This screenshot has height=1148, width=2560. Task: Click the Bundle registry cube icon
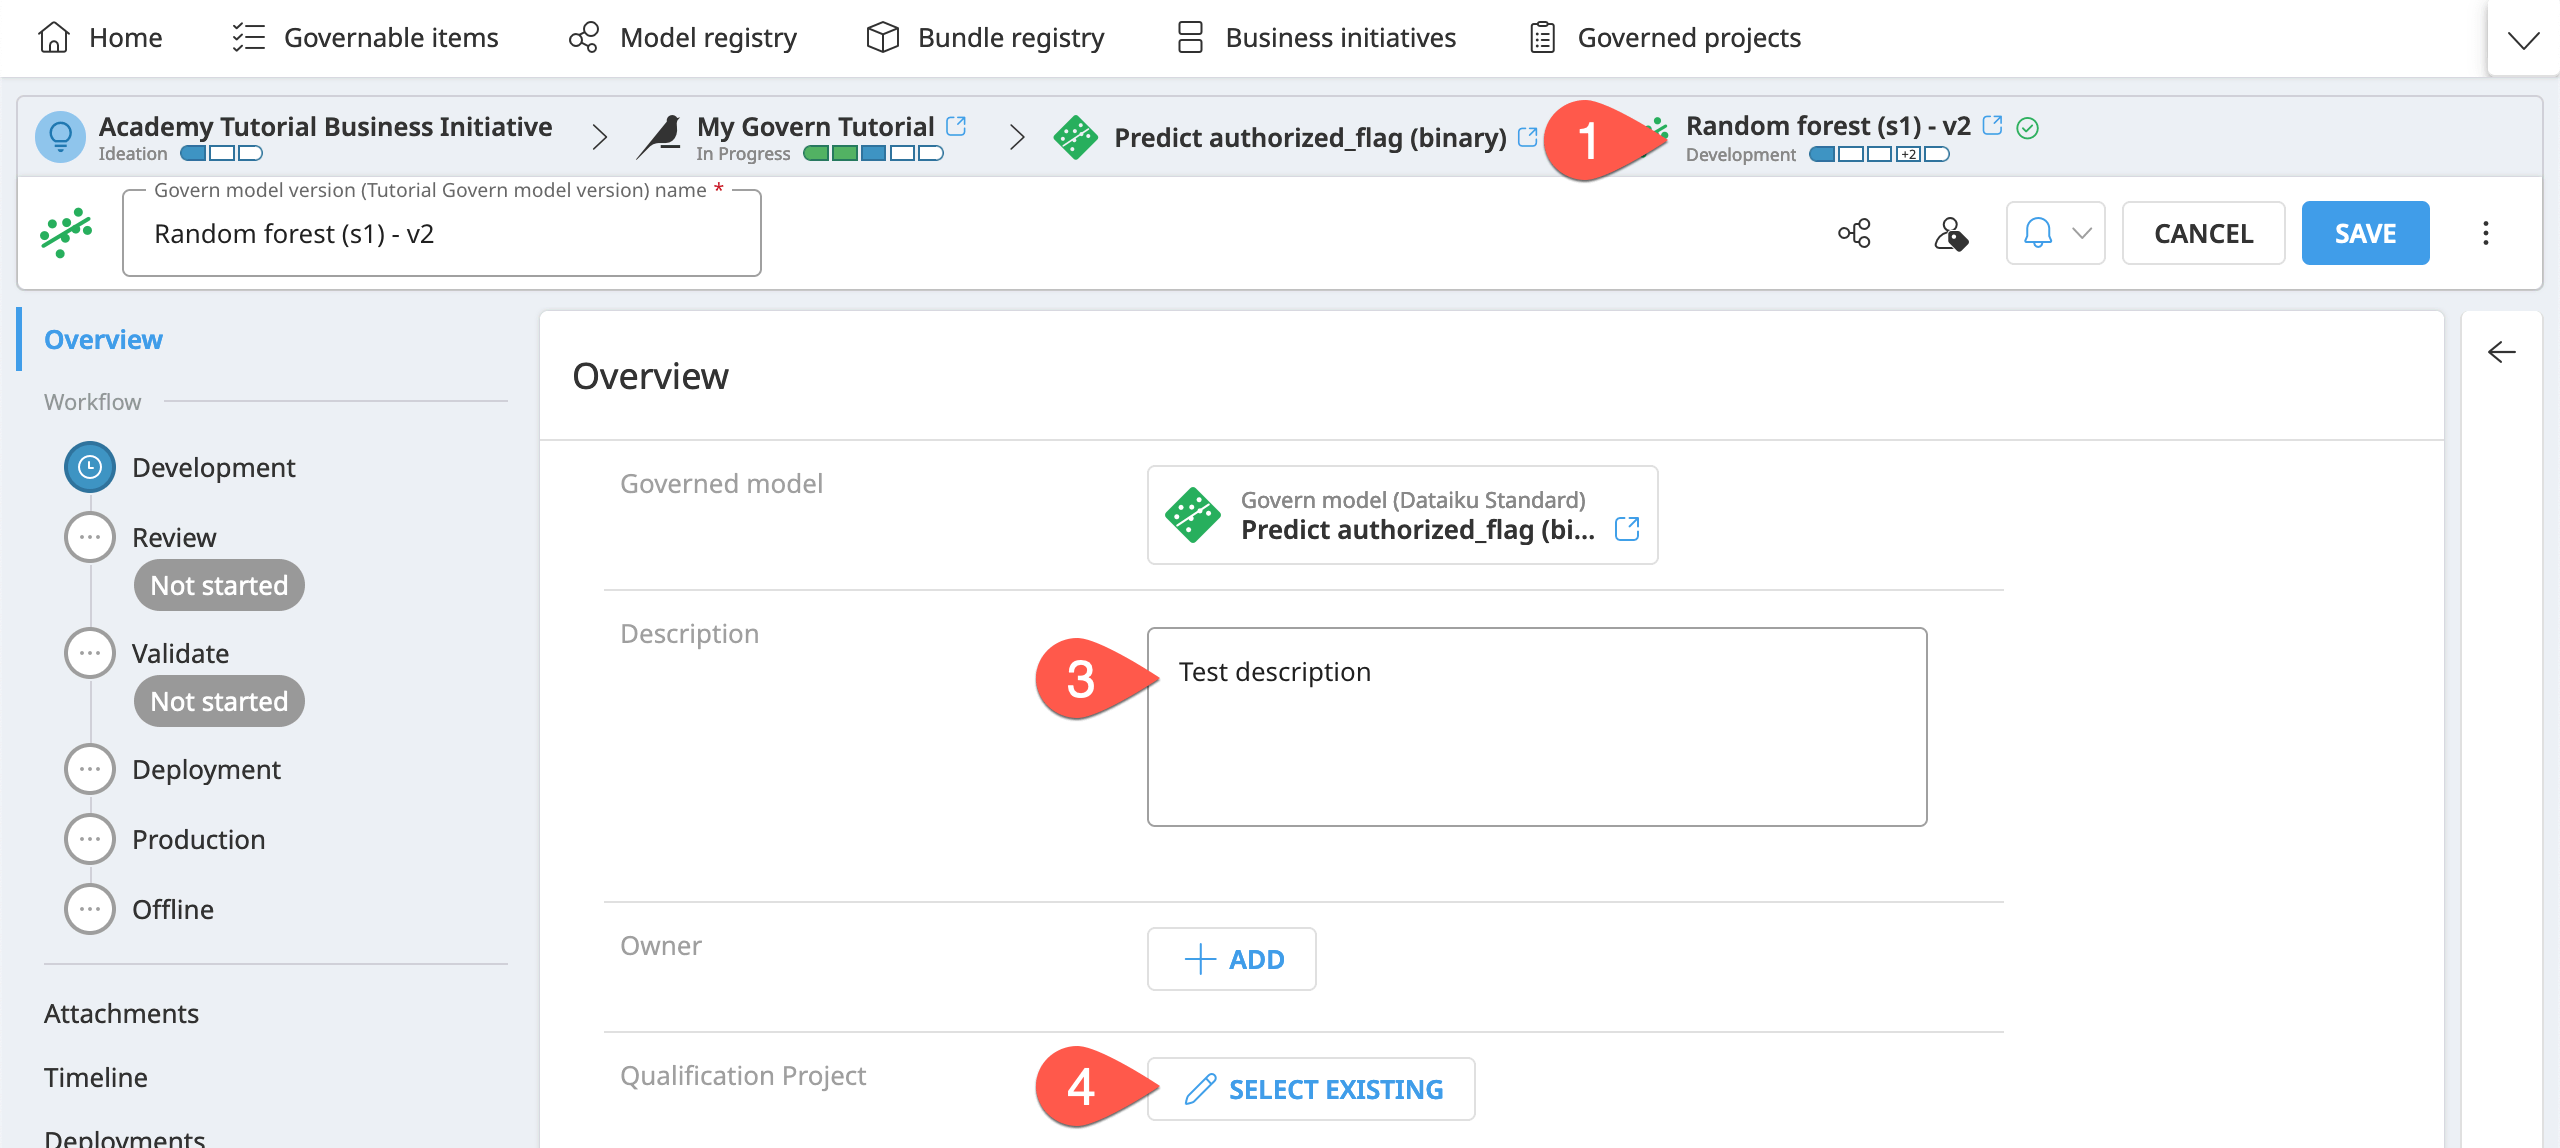(x=882, y=38)
